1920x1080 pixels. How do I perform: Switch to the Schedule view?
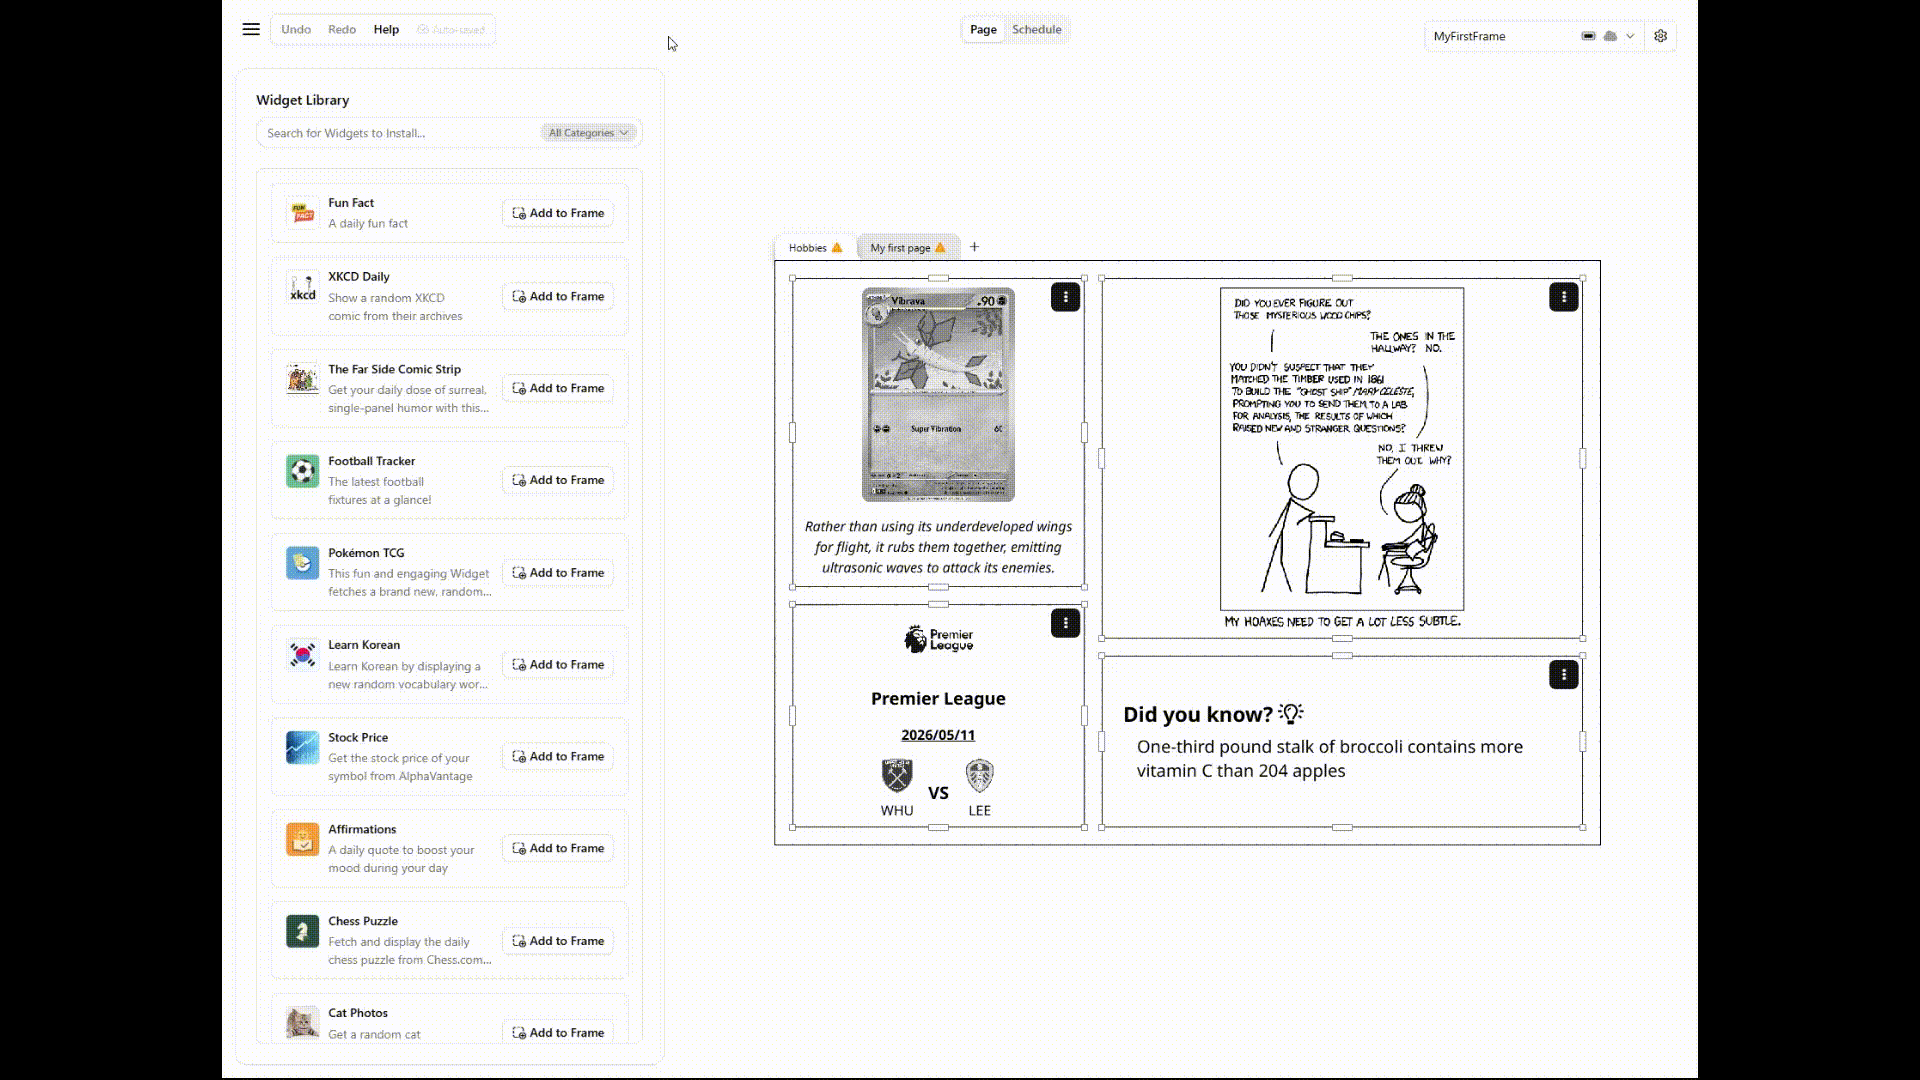pos(1036,29)
